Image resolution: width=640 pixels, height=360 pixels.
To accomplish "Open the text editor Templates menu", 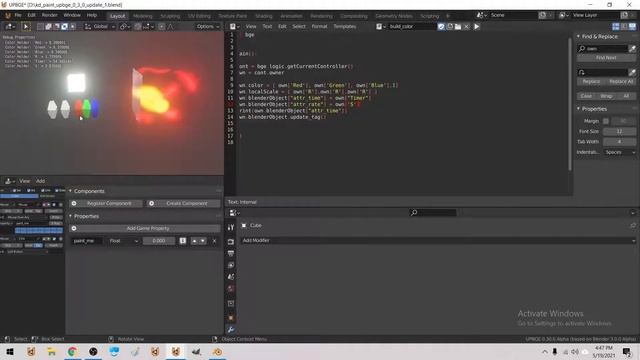I will click(x=344, y=27).
